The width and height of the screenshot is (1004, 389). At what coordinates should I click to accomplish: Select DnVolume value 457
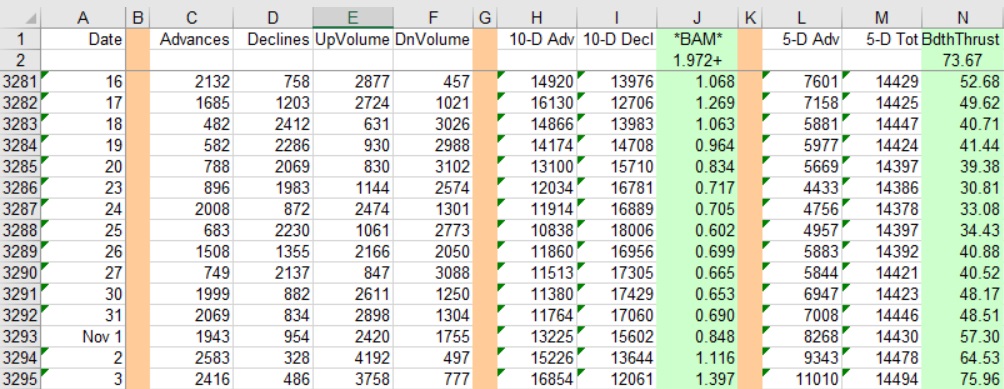tap(433, 82)
